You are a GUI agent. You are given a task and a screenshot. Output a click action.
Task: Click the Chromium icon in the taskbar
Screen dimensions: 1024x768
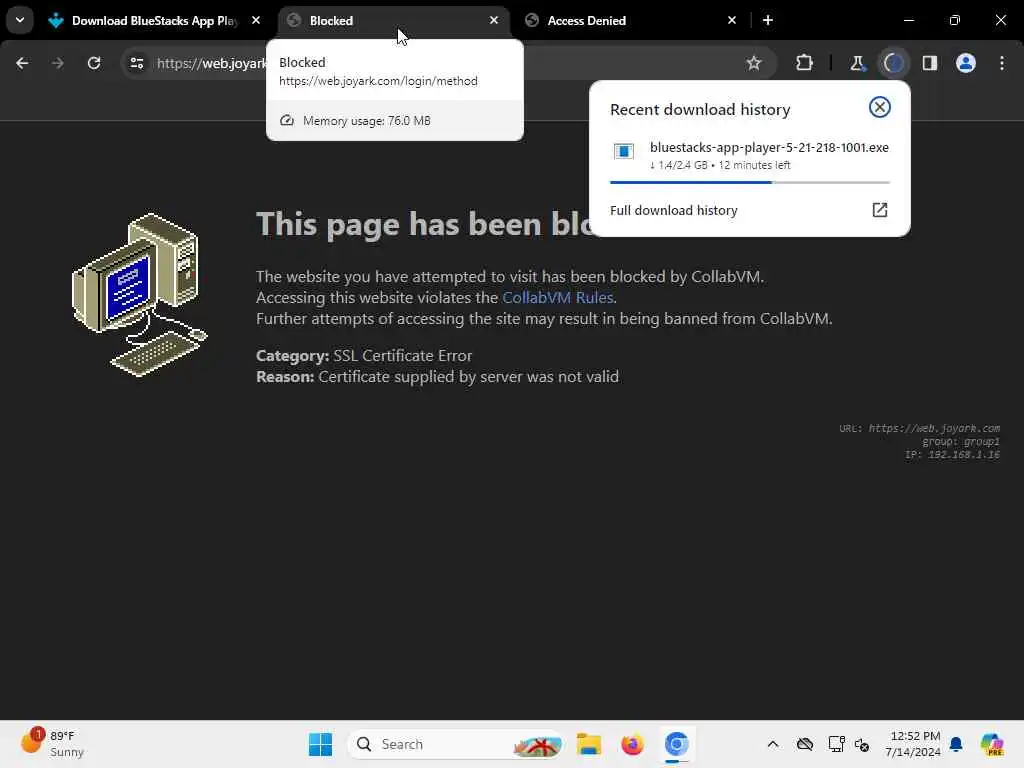point(677,744)
